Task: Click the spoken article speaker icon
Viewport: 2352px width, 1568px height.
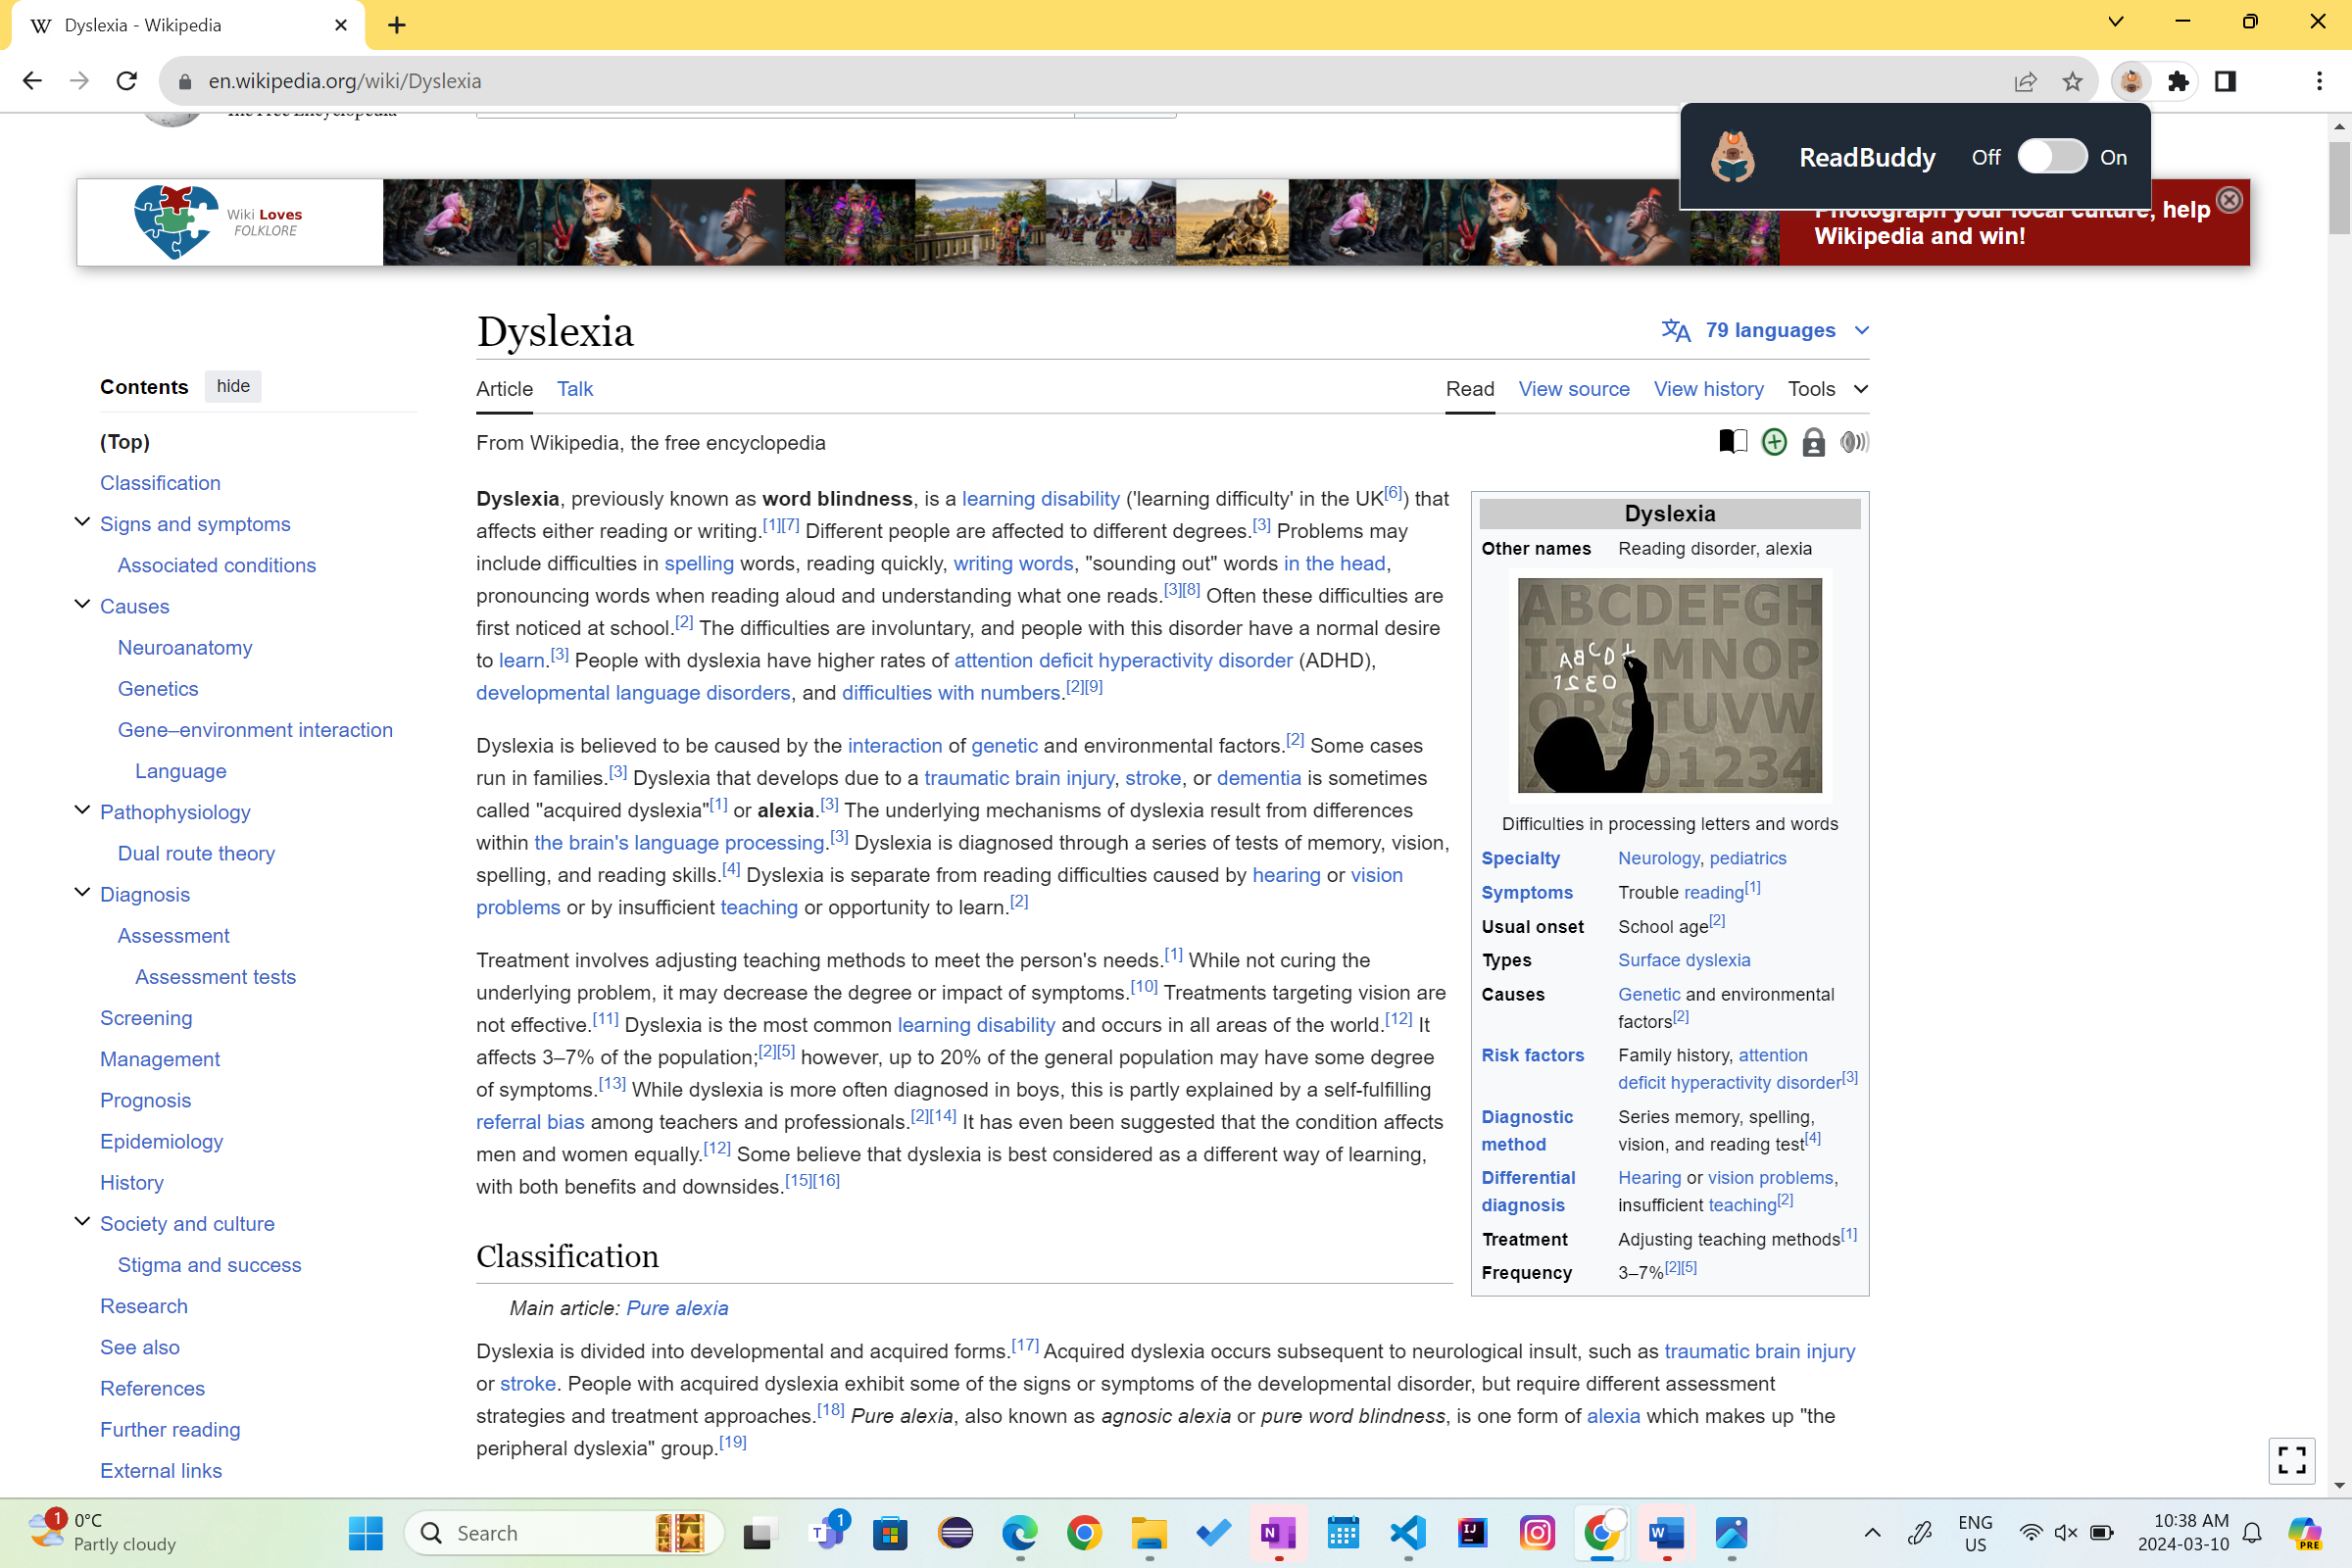Action: [1853, 442]
